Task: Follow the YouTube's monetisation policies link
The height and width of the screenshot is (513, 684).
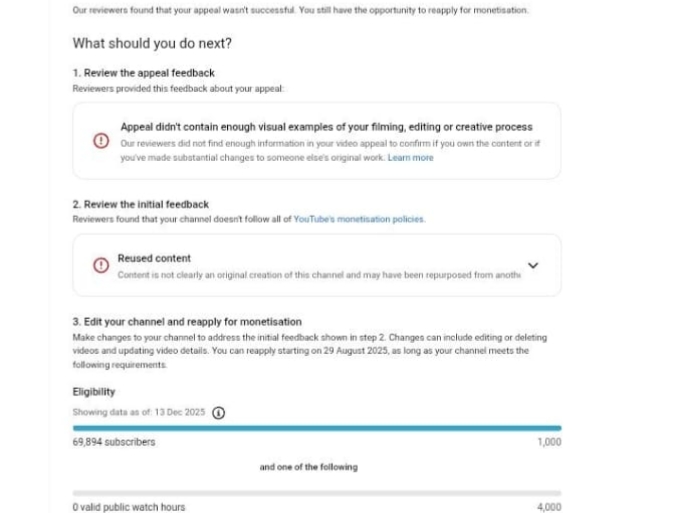Action: [x=359, y=219]
